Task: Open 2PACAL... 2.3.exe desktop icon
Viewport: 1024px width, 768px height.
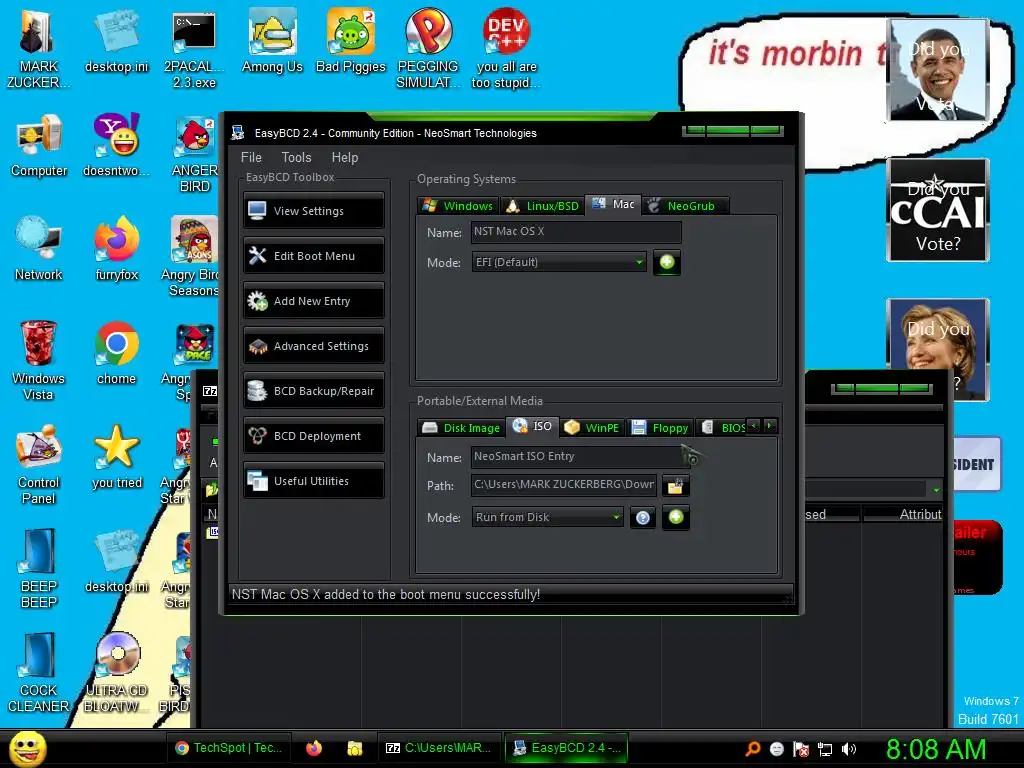Action: point(194,50)
